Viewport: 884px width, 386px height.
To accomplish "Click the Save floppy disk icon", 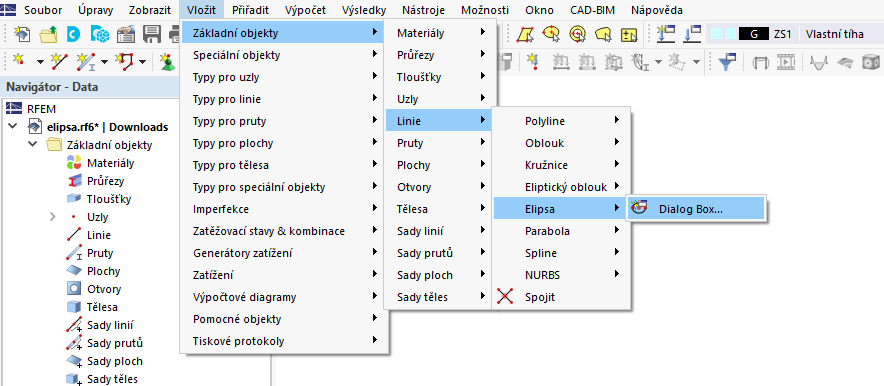I will [x=152, y=34].
